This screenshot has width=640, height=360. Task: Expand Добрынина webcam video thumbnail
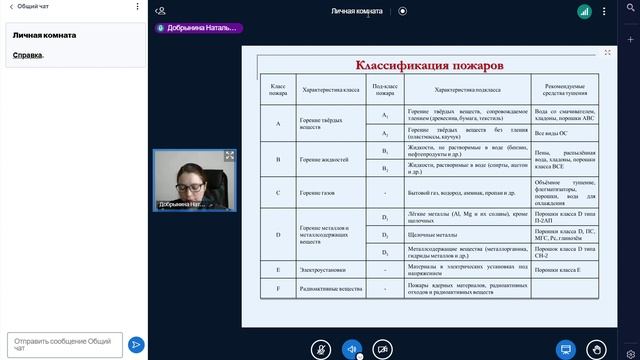(x=229, y=156)
